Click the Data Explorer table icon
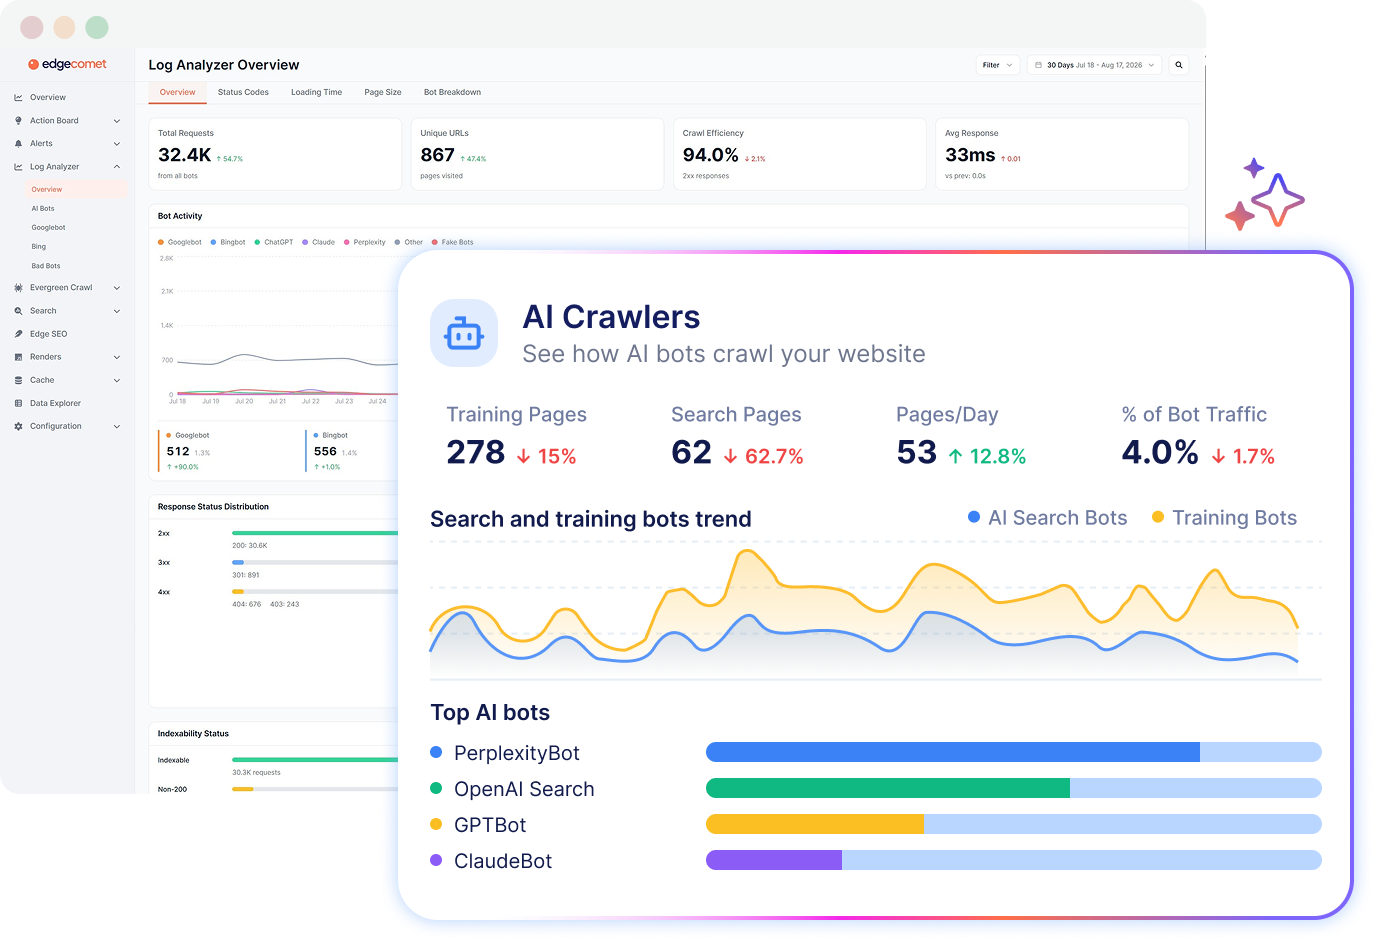The width and height of the screenshot is (1374, 940). [x=18, y=404]
